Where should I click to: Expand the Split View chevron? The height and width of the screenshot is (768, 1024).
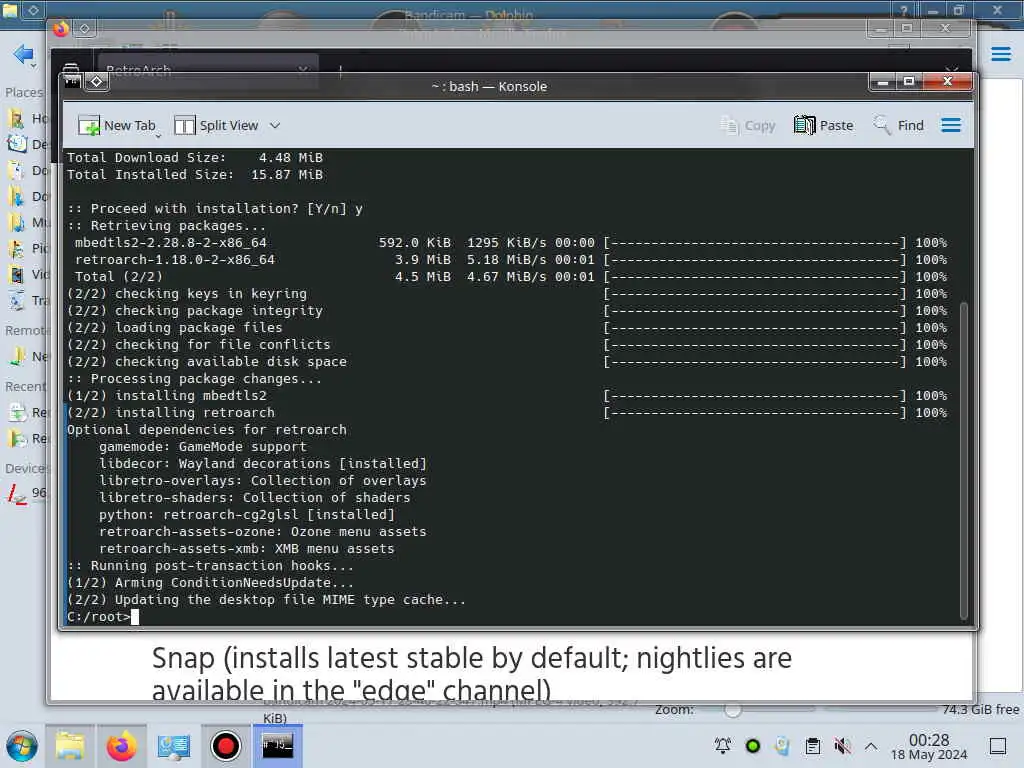[x=275, y=125]
